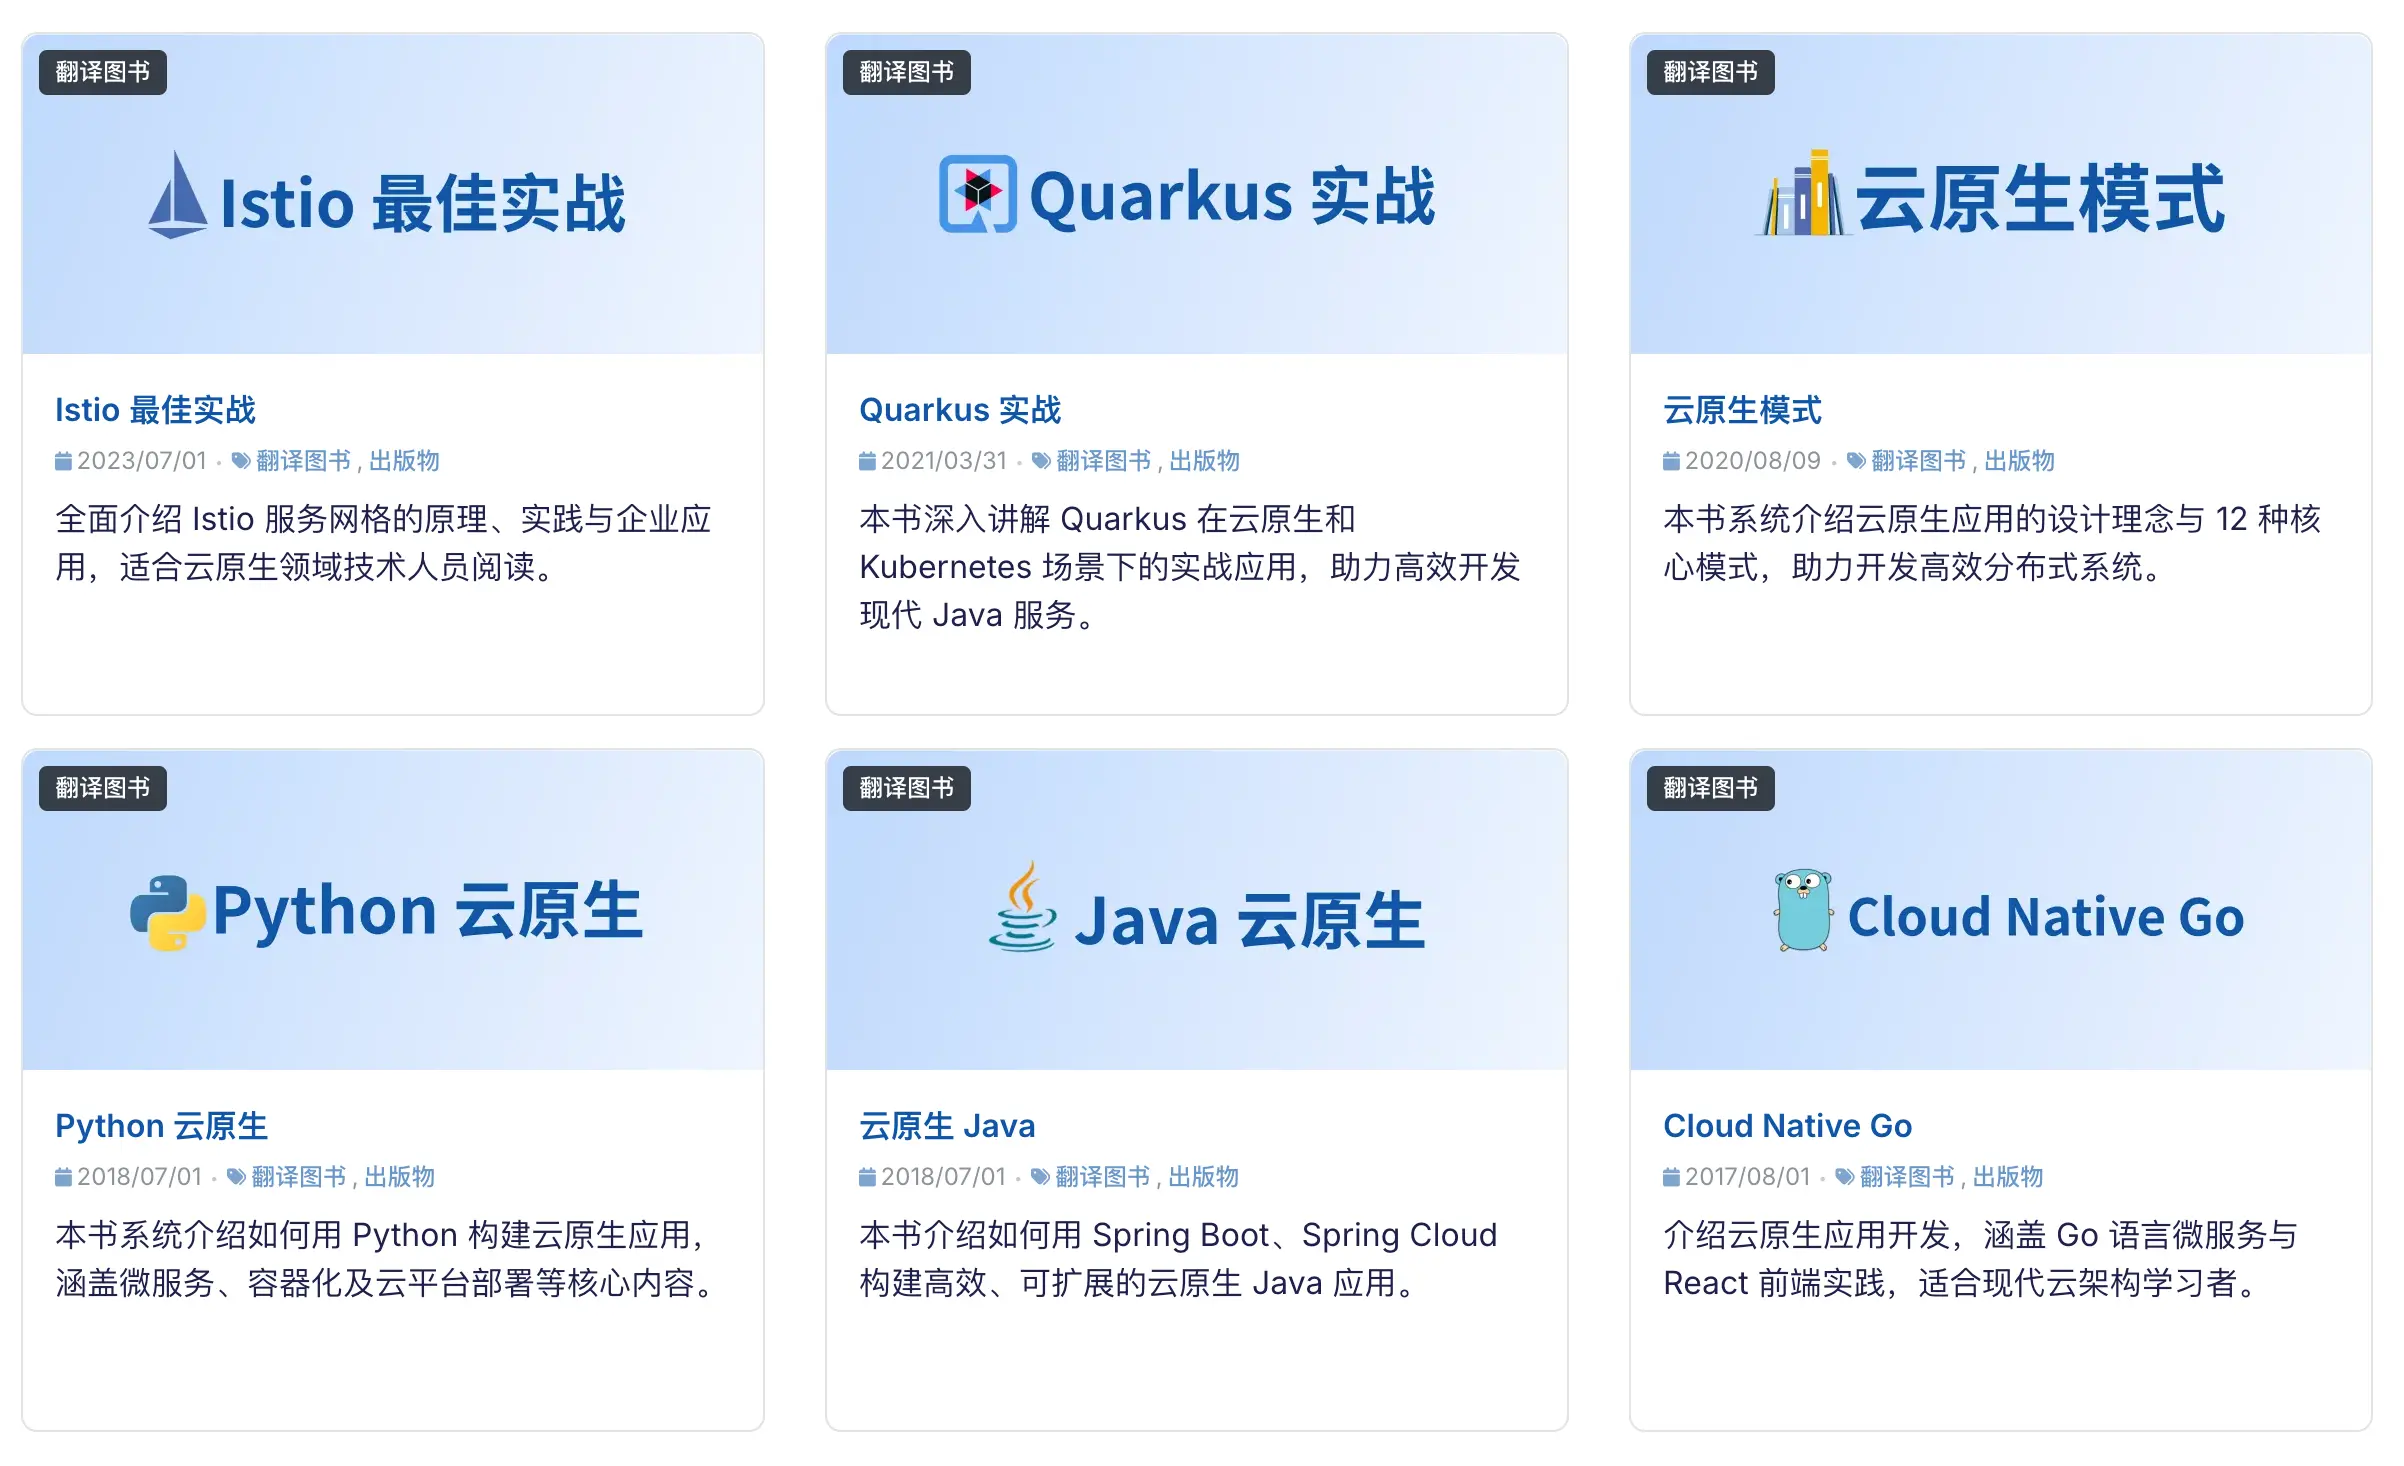Click the Python logo icon
2404x1466 pixels.
click(168, 912)
